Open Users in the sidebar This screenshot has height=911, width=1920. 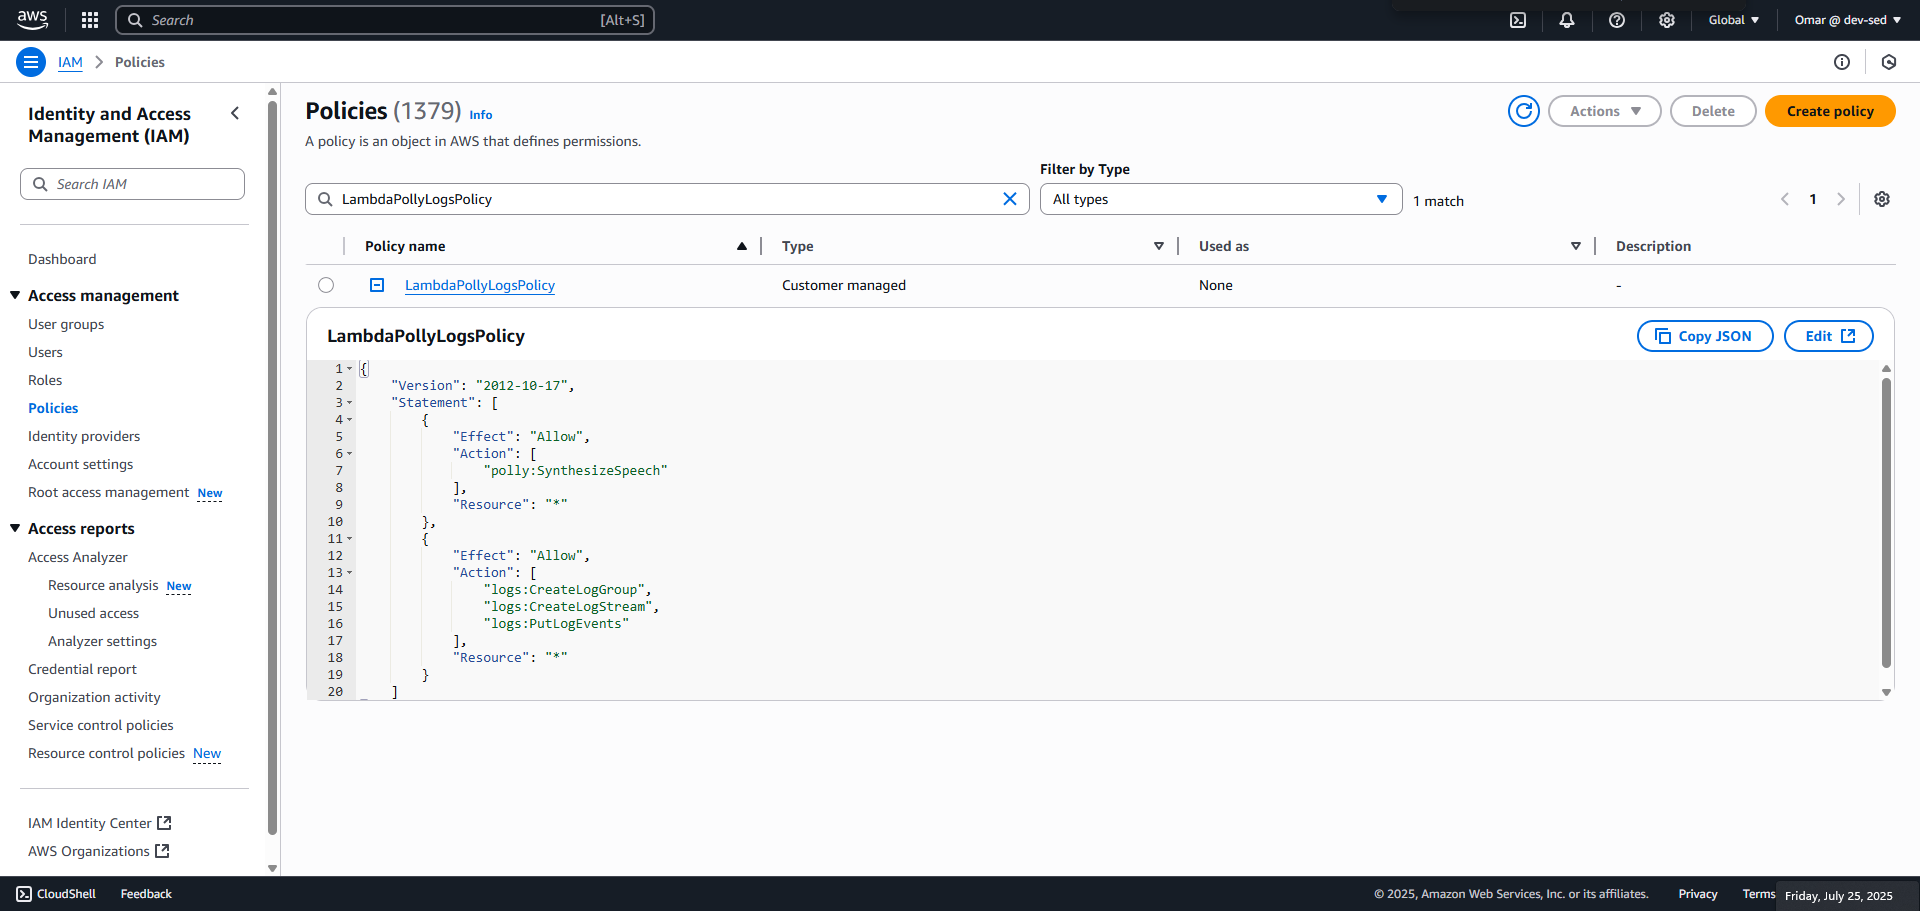pyautogui.click(x=45, y=352)
